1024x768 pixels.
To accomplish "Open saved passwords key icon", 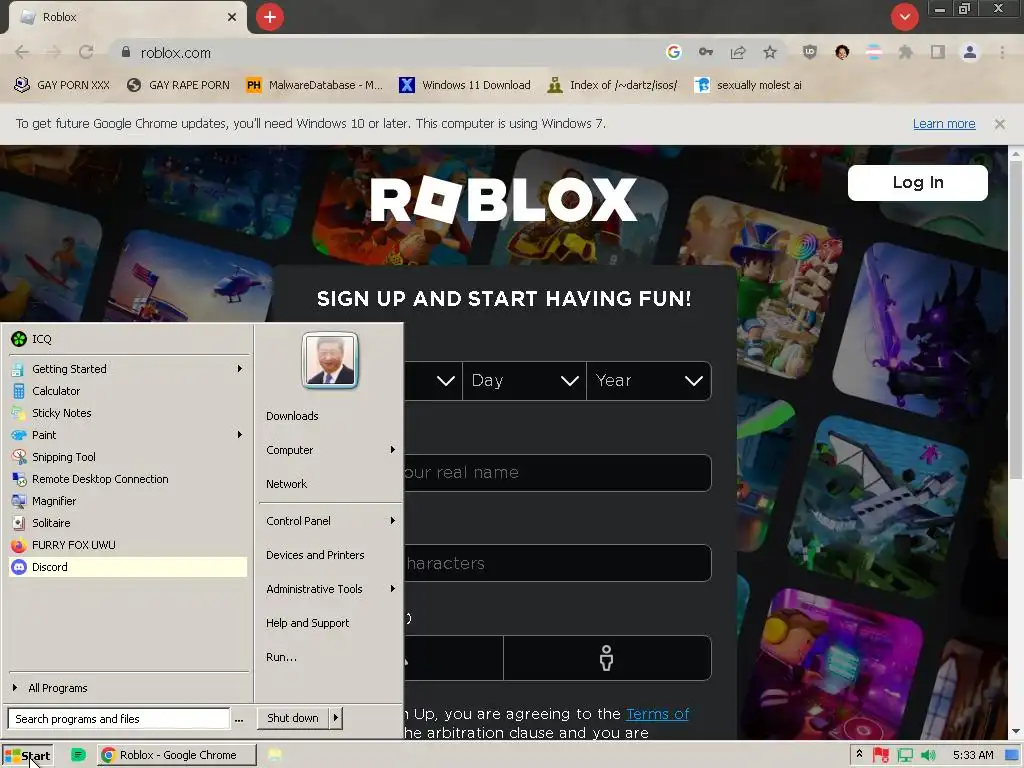I will (706, 52).
